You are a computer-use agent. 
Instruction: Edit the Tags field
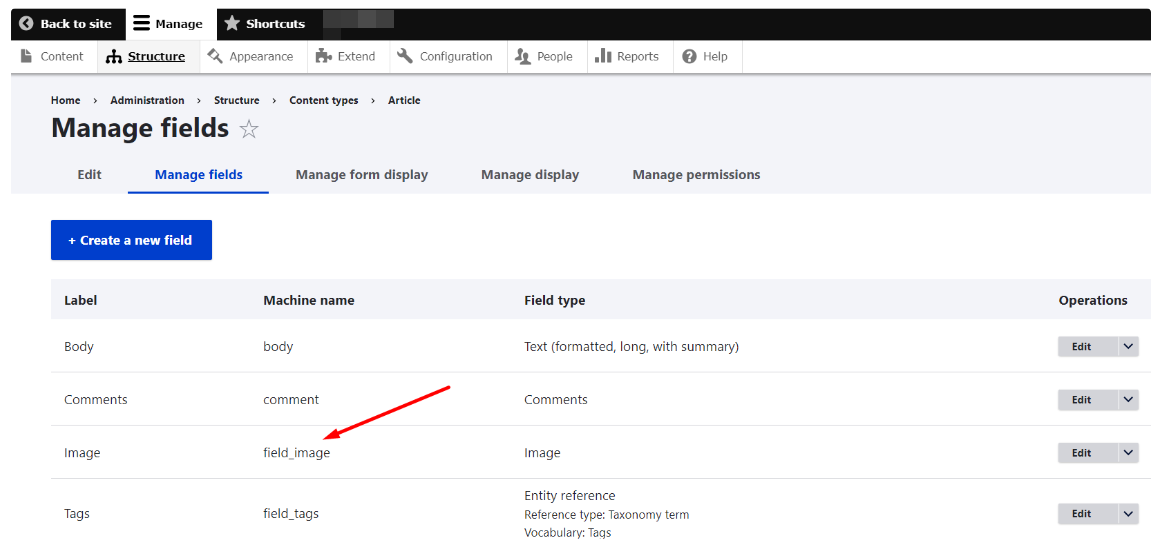tap(1082, 514)
